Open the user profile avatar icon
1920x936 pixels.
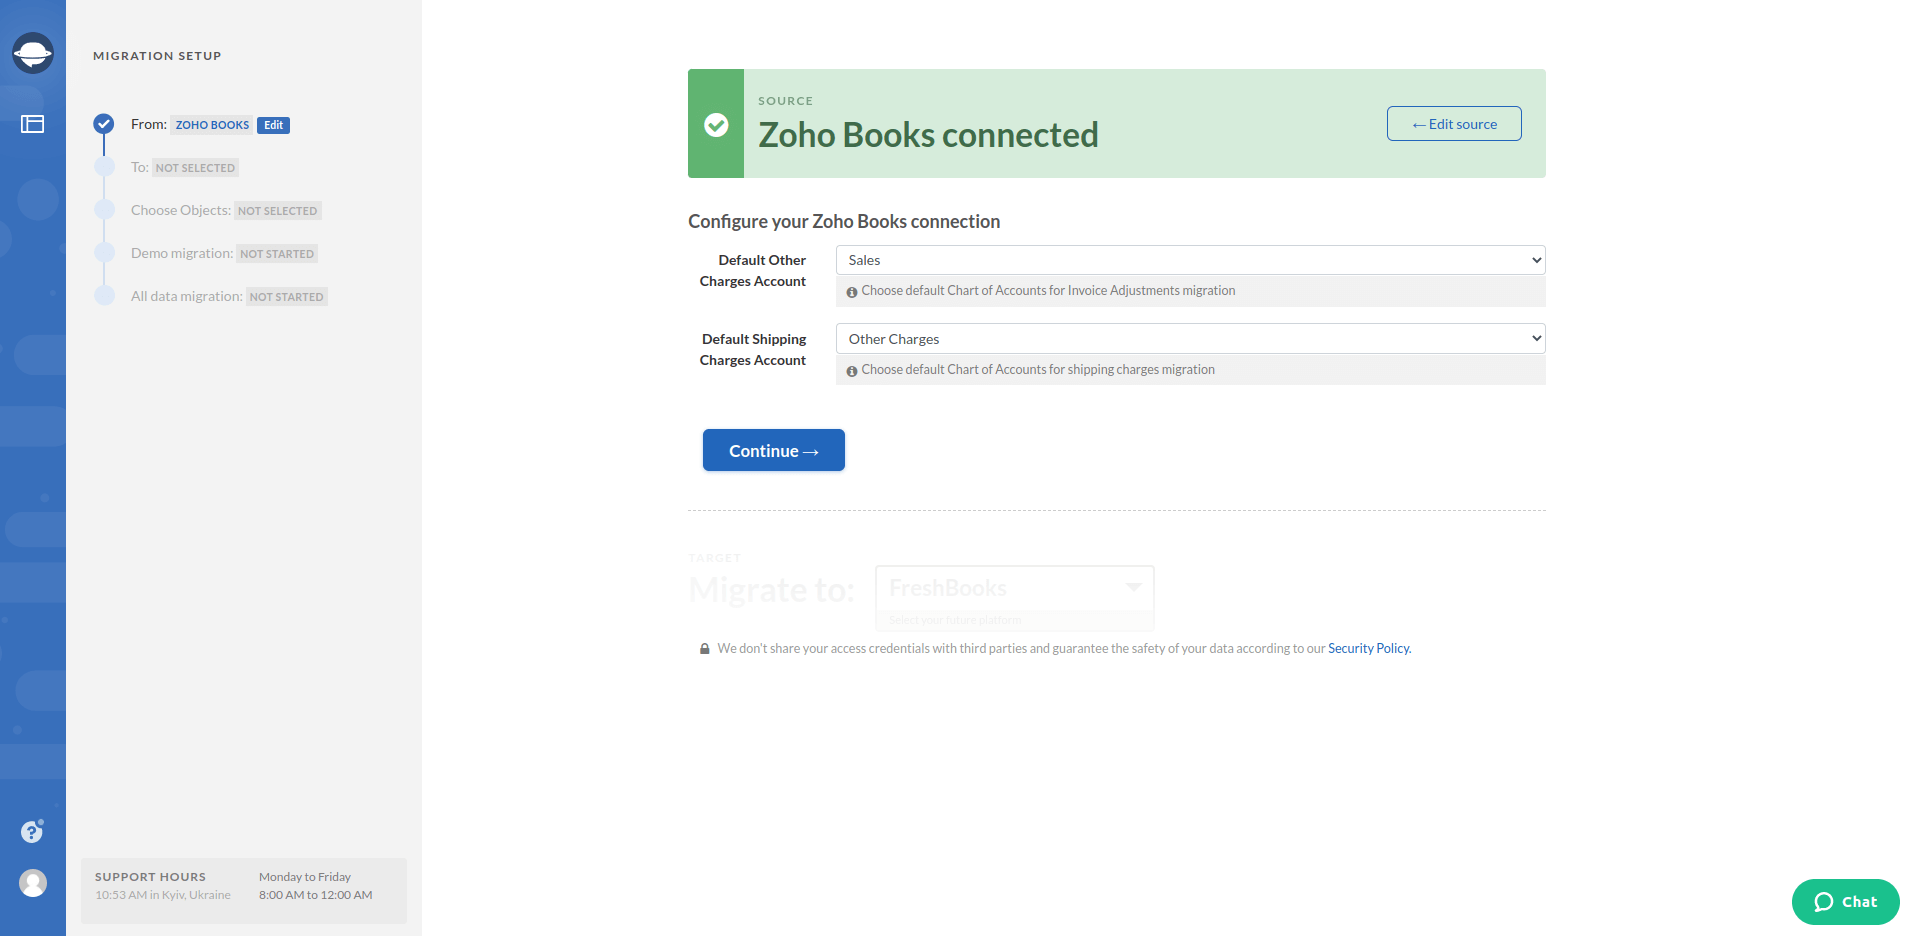tap(33, 883)
